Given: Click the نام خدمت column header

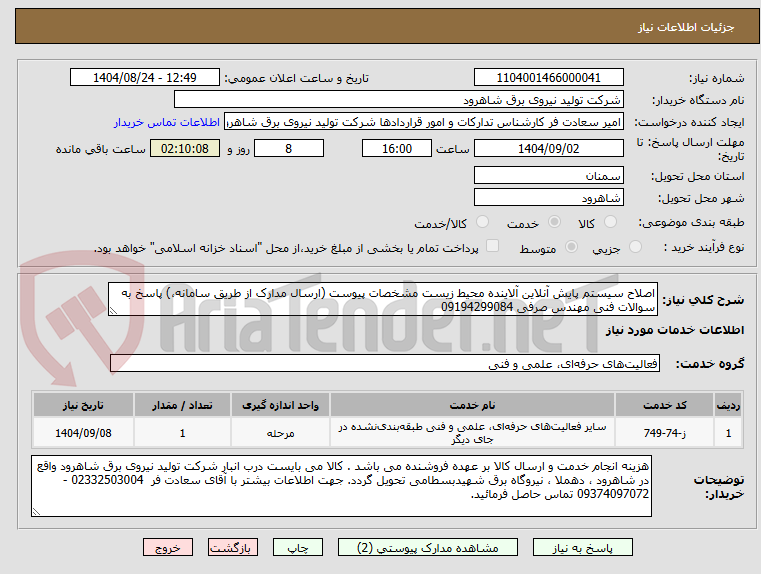Looking at the screenshot, I should pos(472,405).
